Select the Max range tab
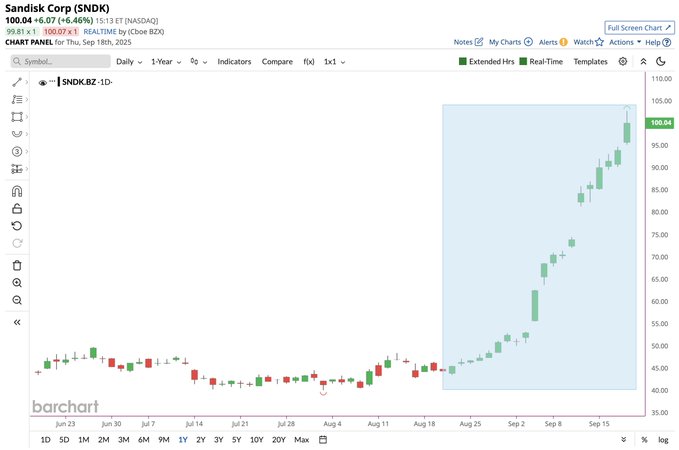Screen dimensions: 679x450 [x=302, y=440]
